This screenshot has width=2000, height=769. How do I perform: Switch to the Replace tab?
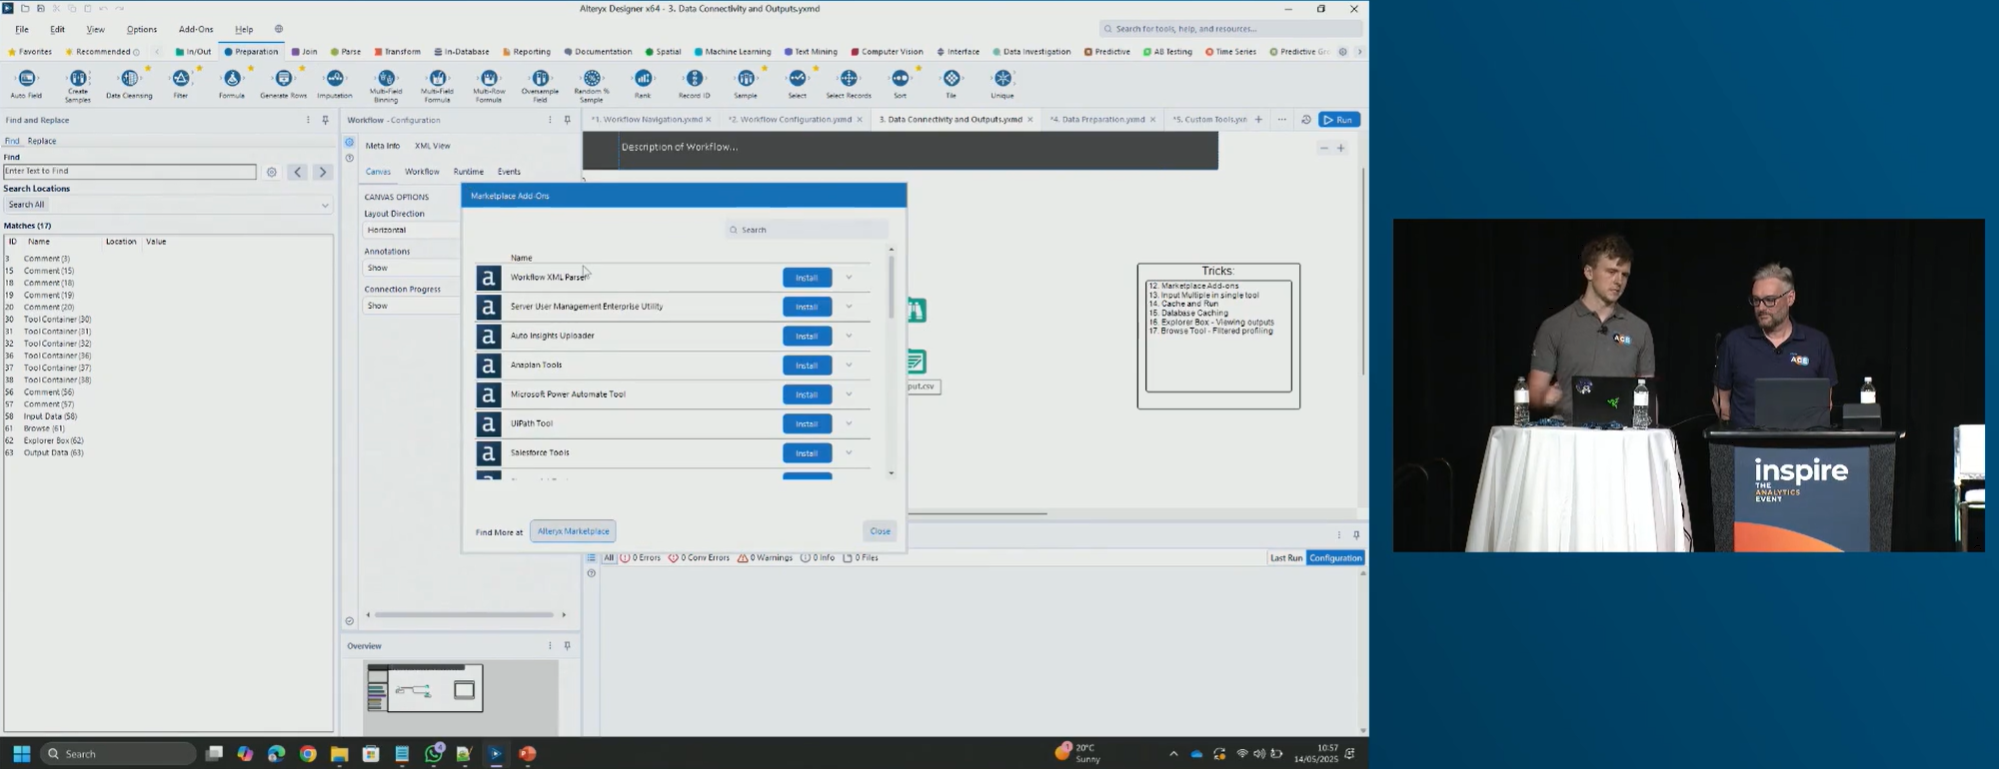[42, 141]
